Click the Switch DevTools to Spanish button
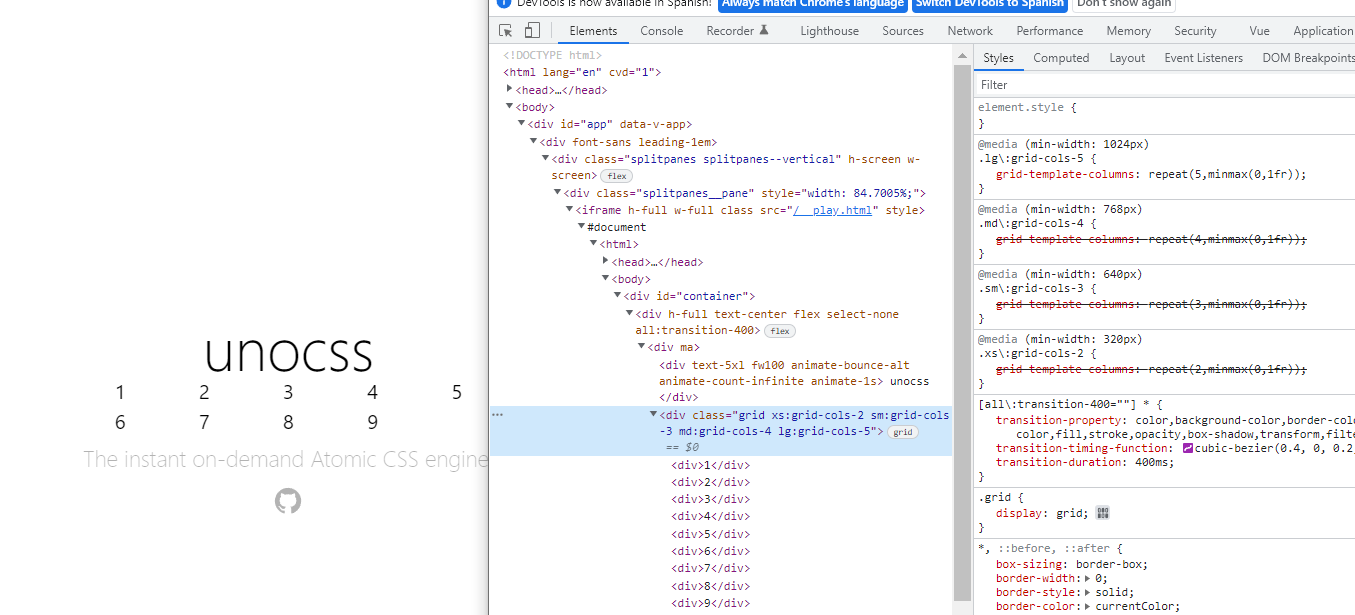1355x615 pixels. point(989,4)
